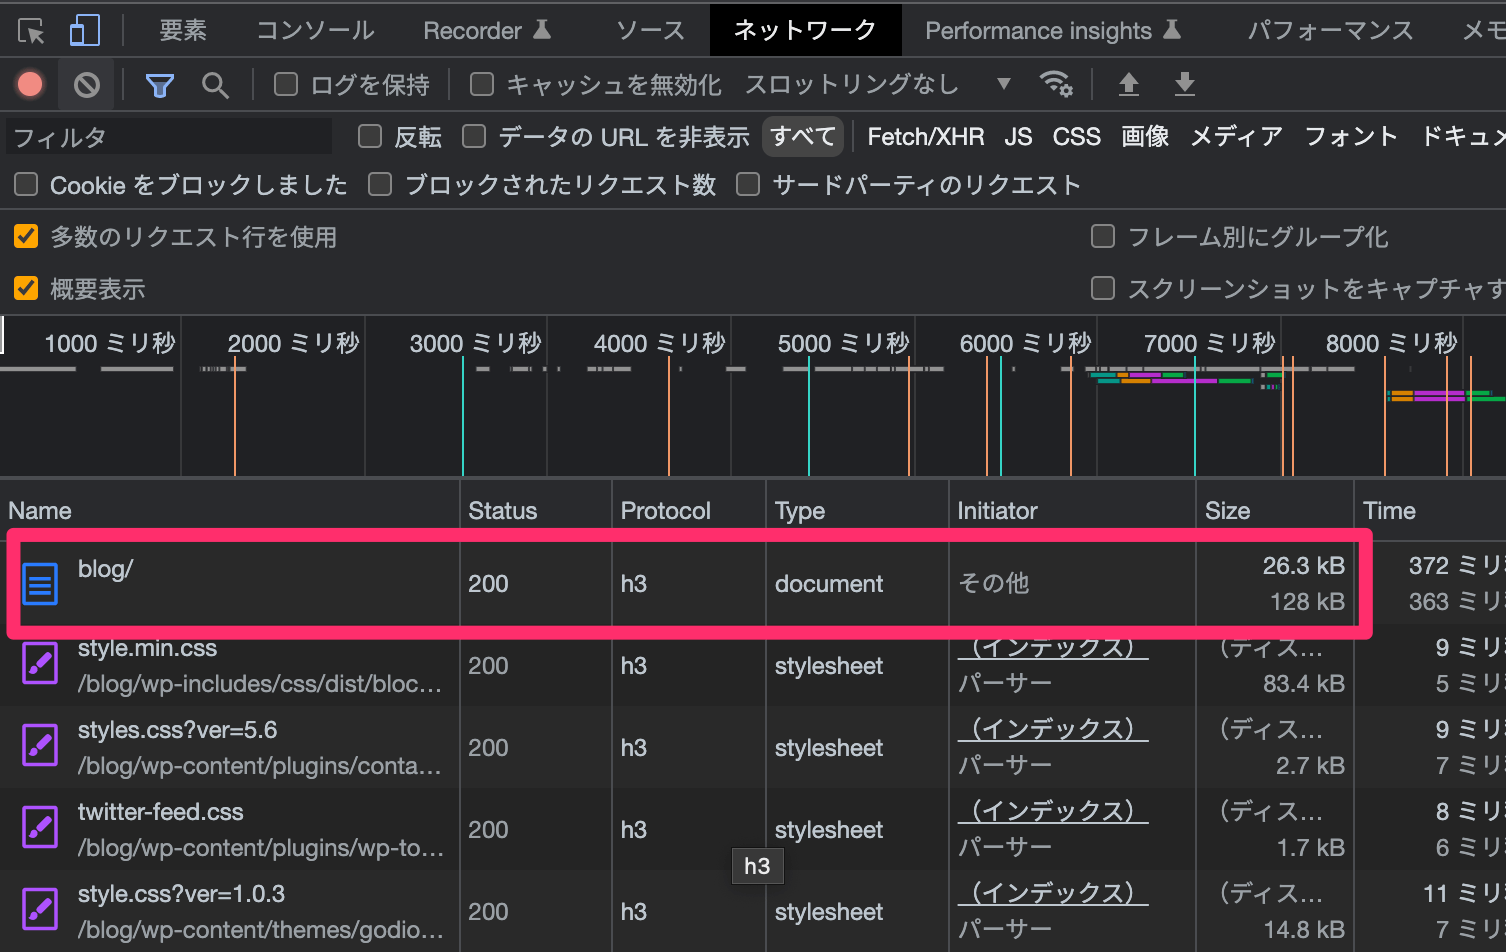Image resolution: width=1506 pixels, height=952 pixels.
Task: Click the stylesheet icon for twitter-feed.css
Action: 40,829
